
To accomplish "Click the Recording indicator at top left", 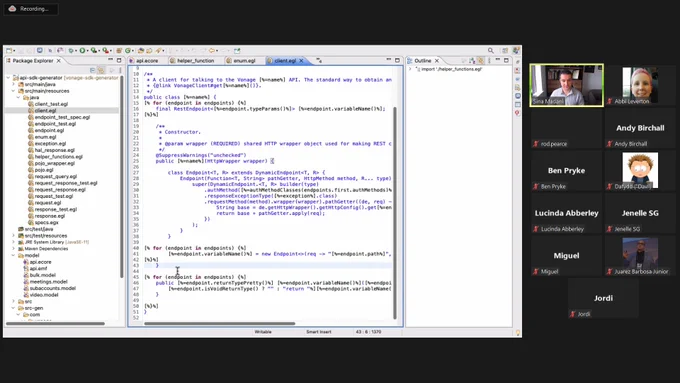I will click(x=30, y=9).
